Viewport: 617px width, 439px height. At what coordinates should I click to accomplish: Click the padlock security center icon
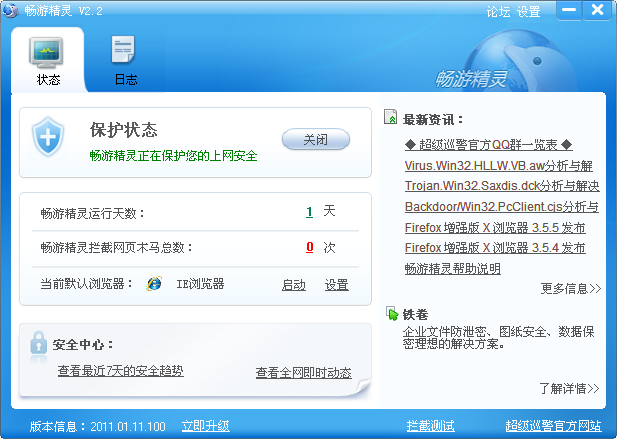(39, 344)
